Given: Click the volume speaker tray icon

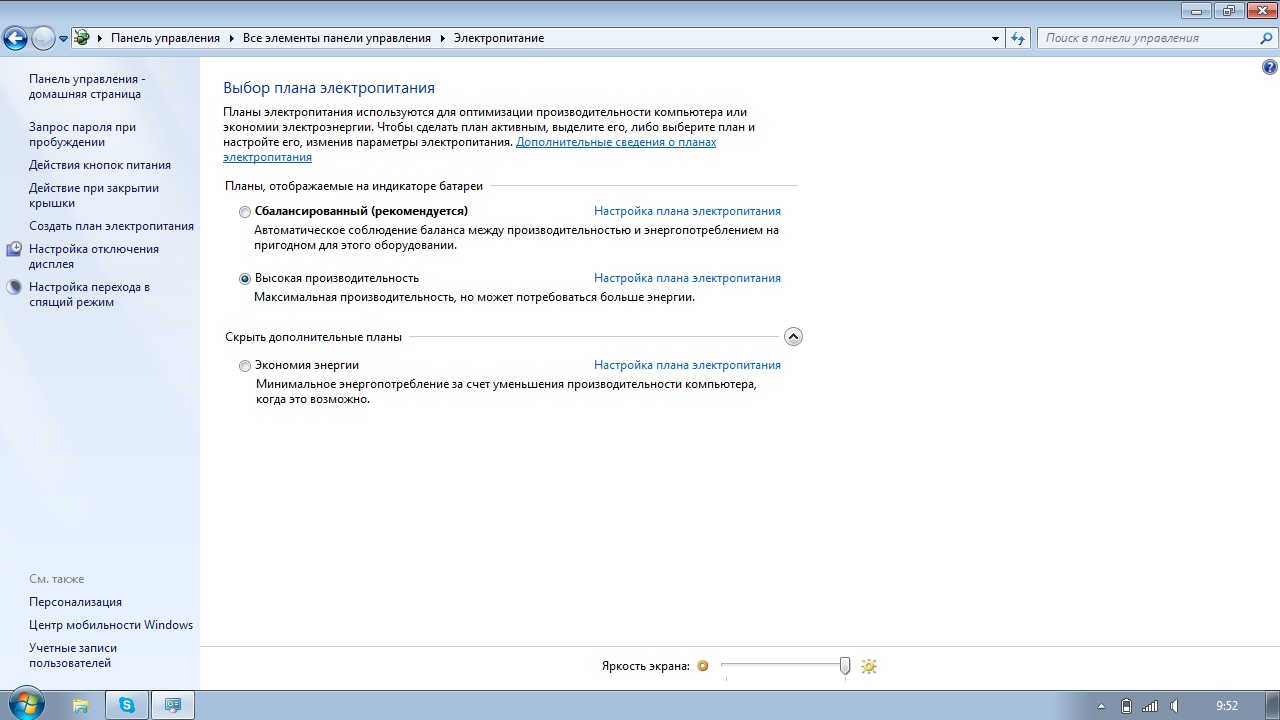Looking at the screenshot, I should pos(1175,706).
